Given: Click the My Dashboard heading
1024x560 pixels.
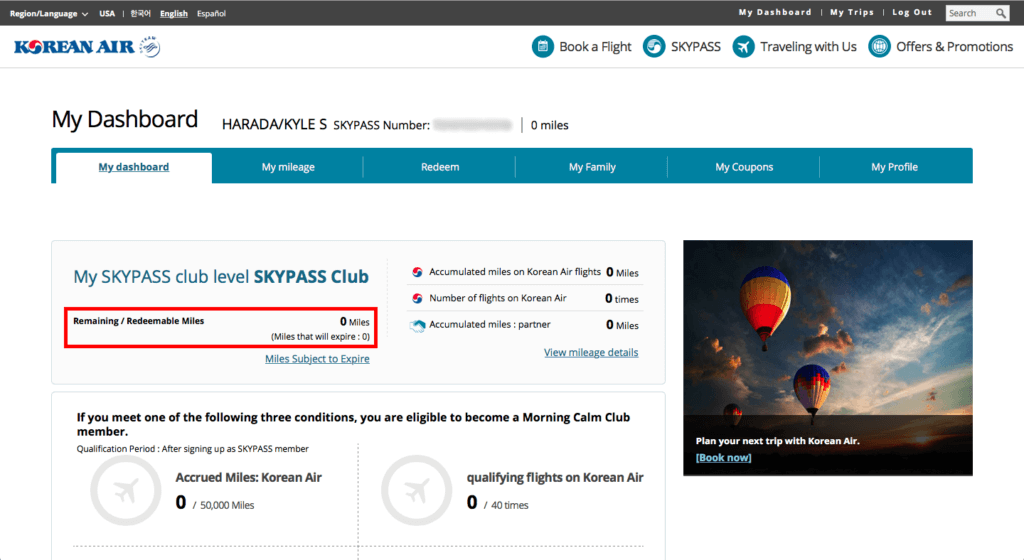Looking at the screenshot, I should pyautogui.click(x=125, y=119).
